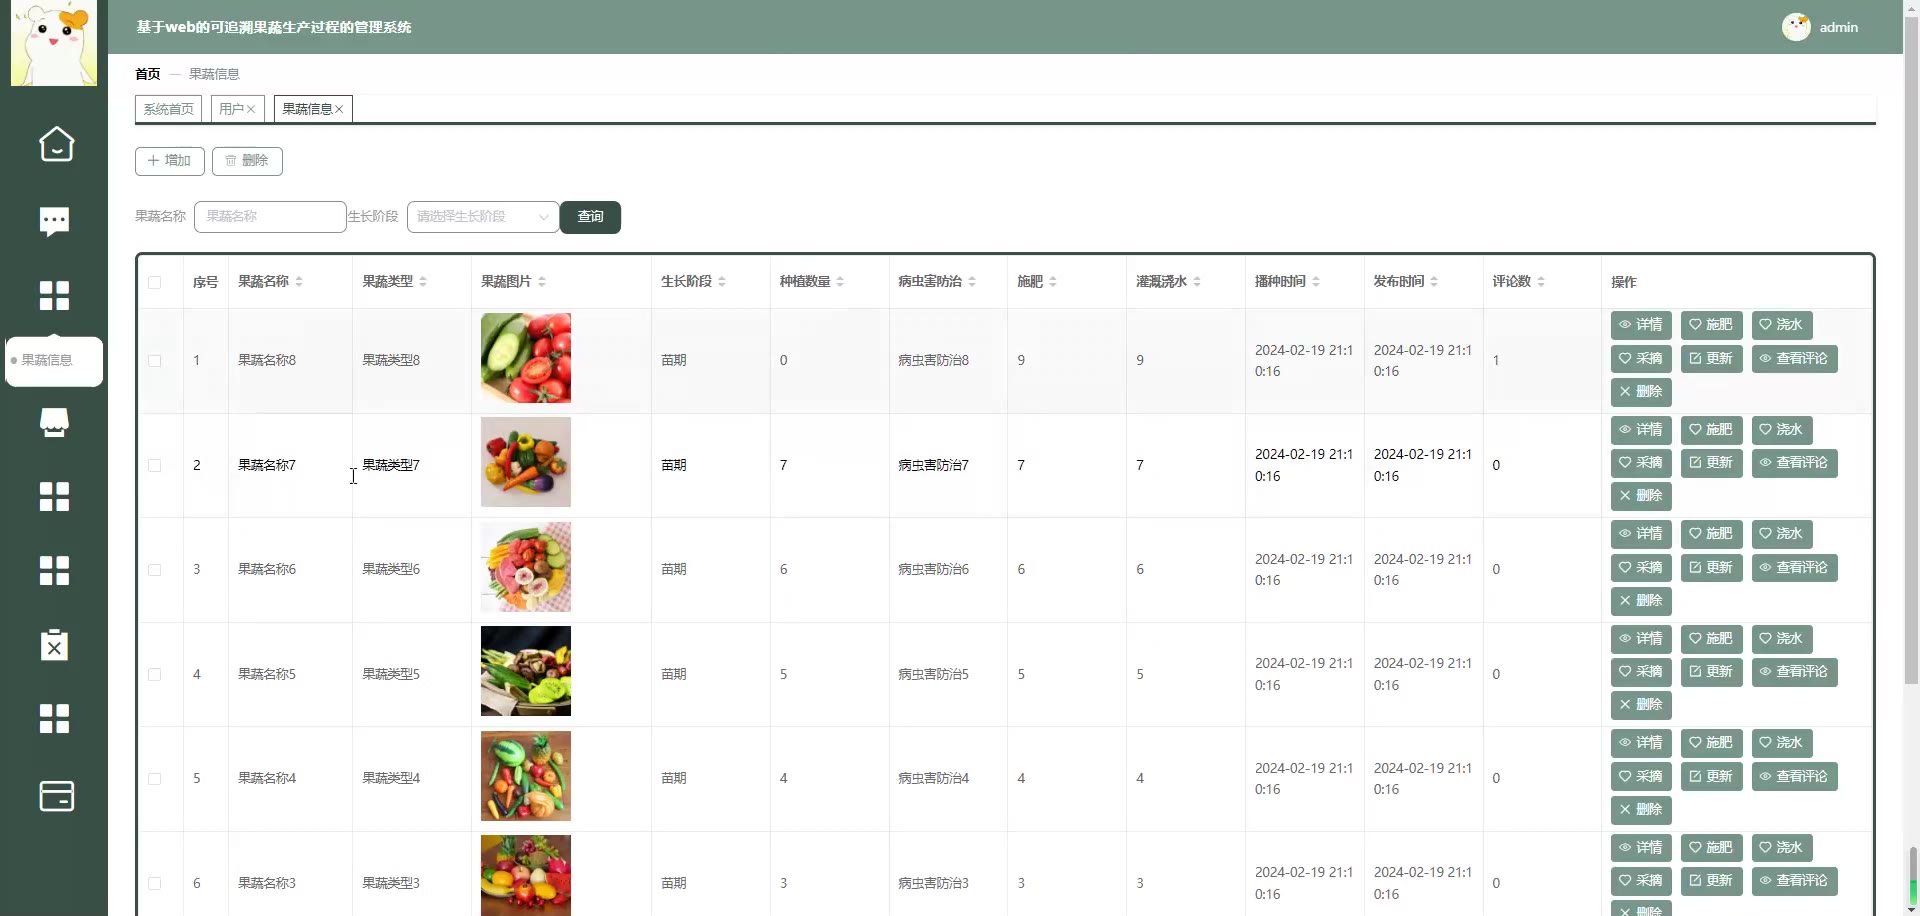Select the checkbox for 果蔬名称6 row
This screenshot has width=1920, height=916.
[155, 570]
